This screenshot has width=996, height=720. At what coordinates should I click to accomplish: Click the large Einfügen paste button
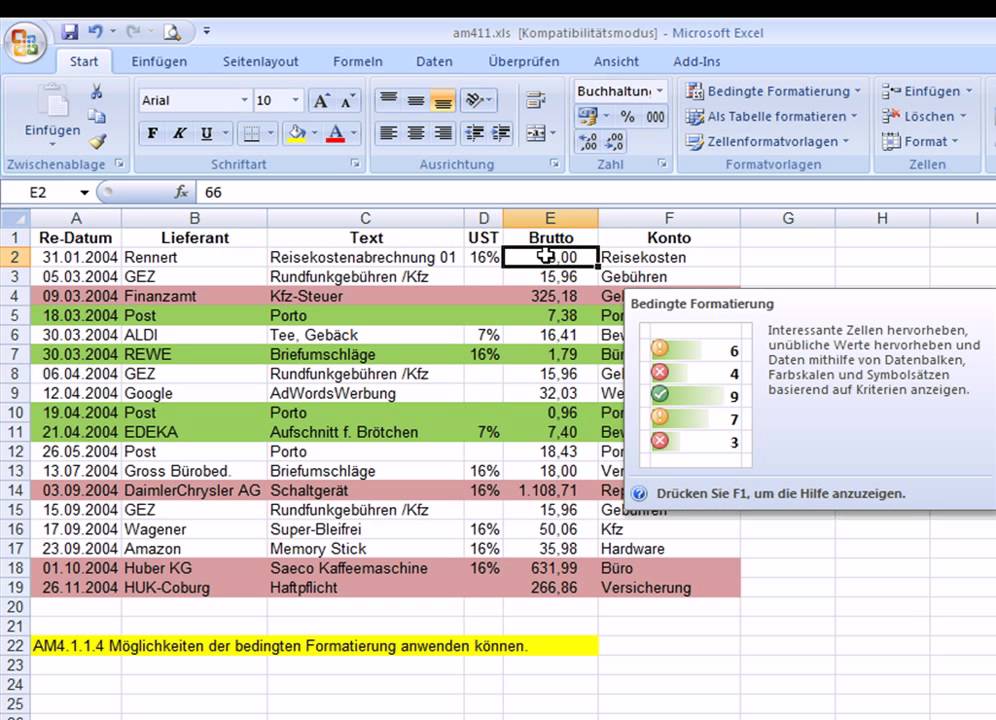point(52,118)
